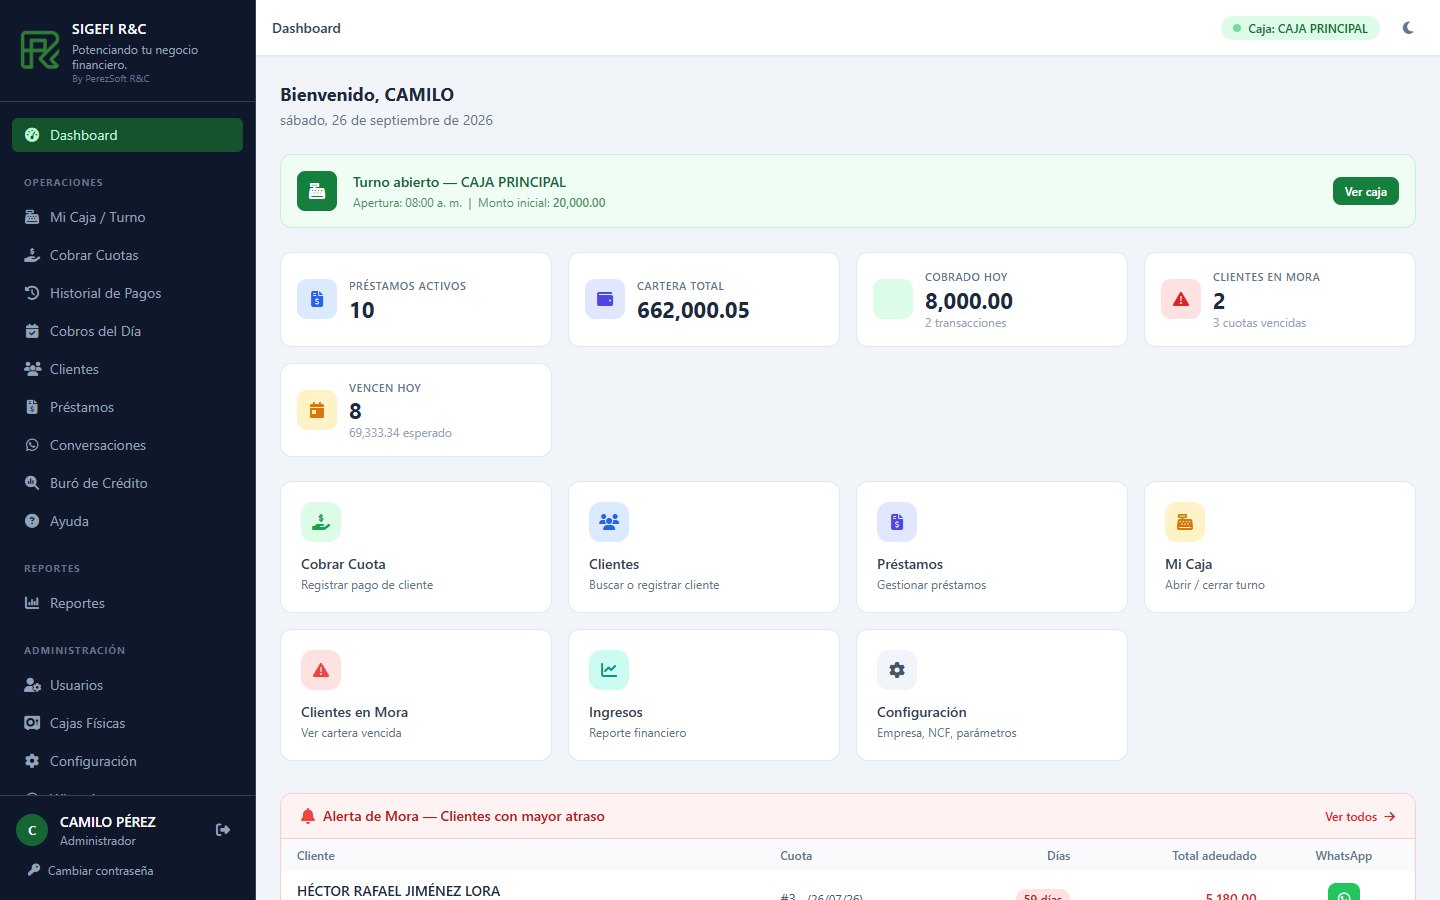
Task: Open Buró de Crédito
Action: 127,483
